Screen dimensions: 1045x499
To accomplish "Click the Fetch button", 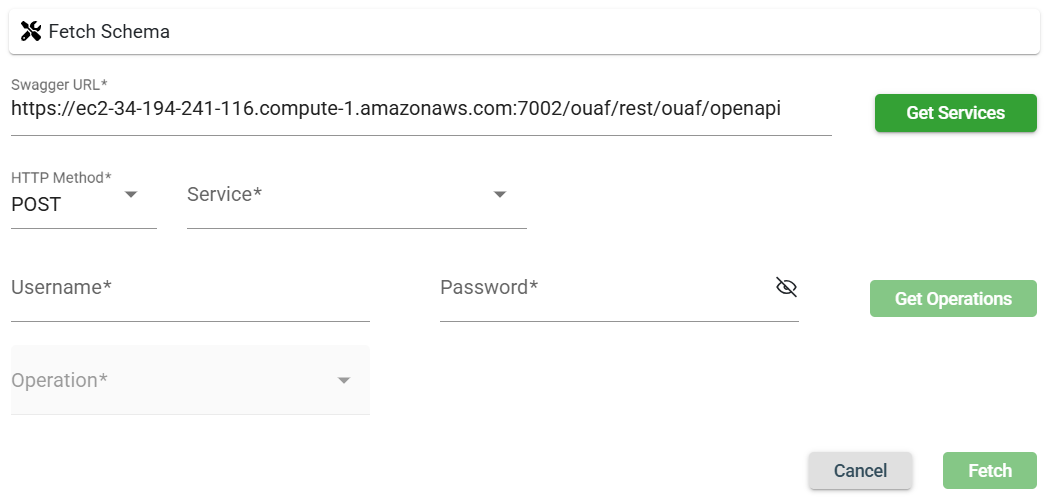I will (x=989, y=471).
